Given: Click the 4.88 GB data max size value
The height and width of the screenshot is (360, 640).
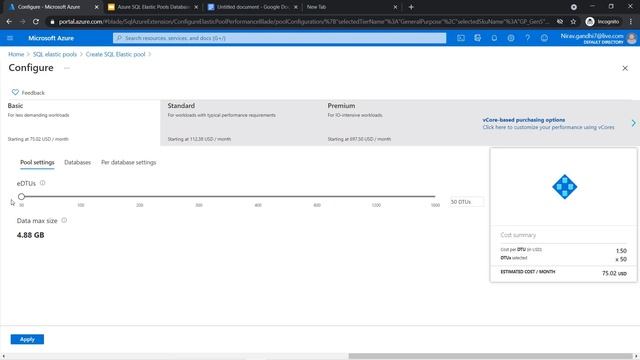Looking at the screenshot, I should (30, 235).
